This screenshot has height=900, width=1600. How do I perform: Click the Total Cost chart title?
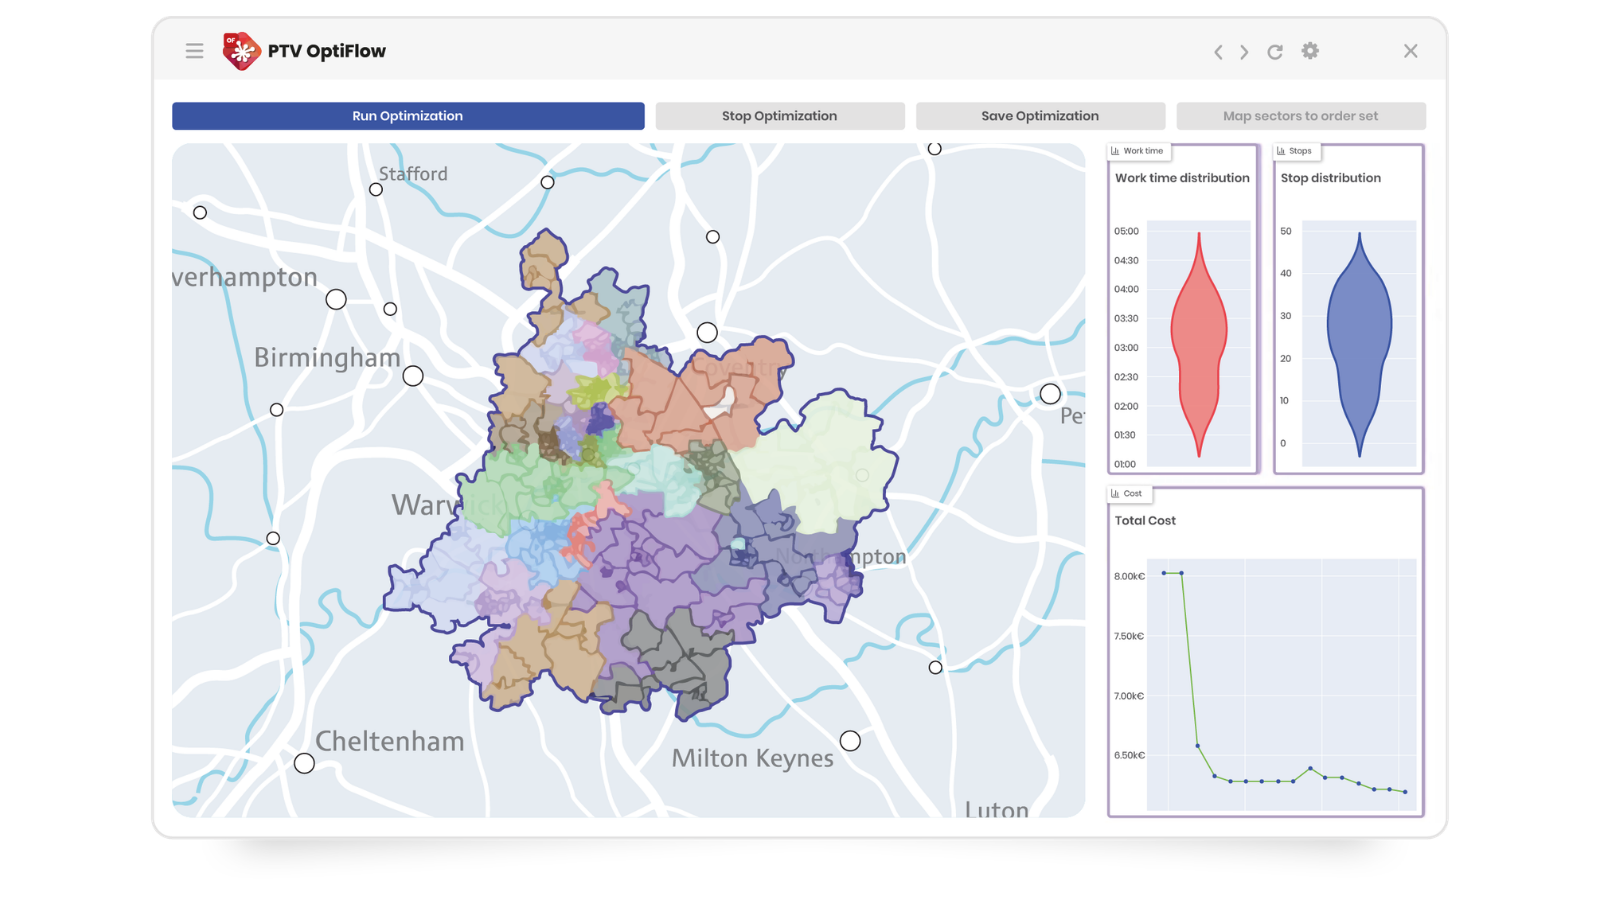click(x=1145, y=521)
